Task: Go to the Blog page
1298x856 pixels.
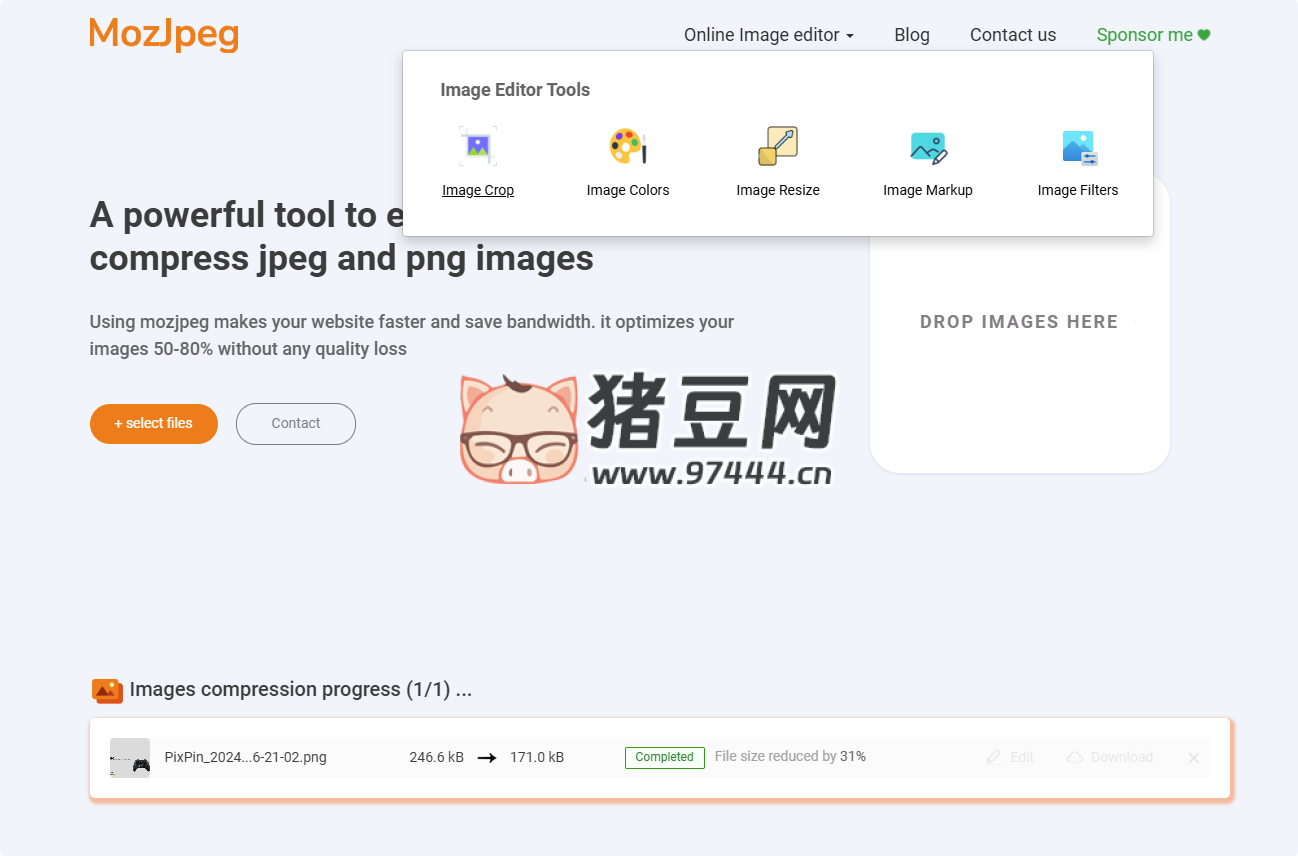Action: tap(911, 34)
